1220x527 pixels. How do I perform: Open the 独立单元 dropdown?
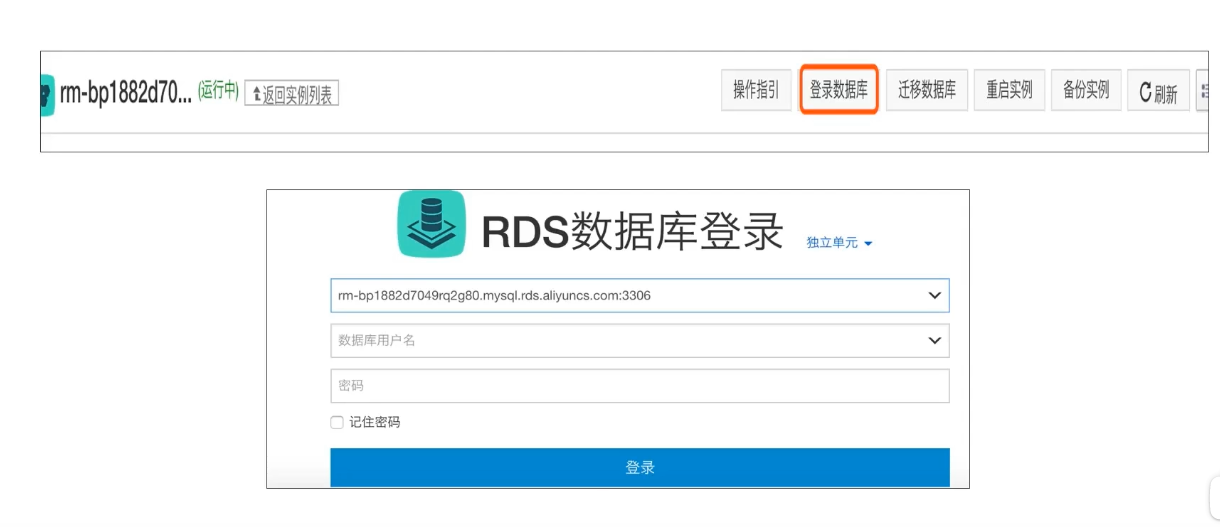click(x=840, y=243)
